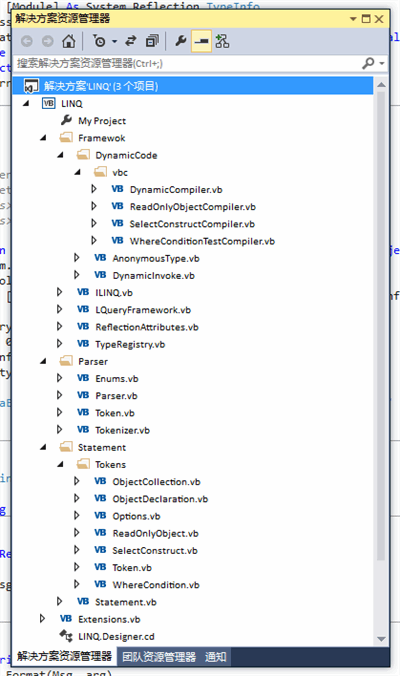Collapse the Parser folder
This screenshot has width=400, height=676.
pyautogui.click(x=43, y=361)
